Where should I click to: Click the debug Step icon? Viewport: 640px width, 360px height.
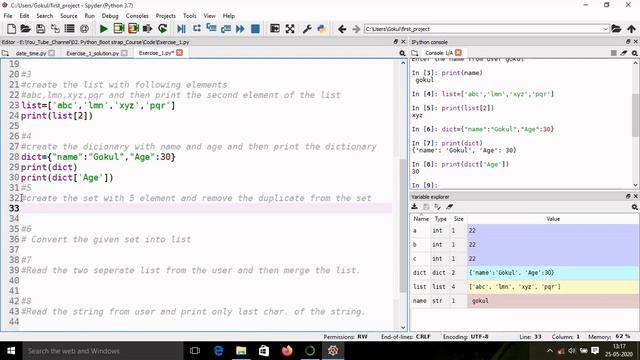197,29
